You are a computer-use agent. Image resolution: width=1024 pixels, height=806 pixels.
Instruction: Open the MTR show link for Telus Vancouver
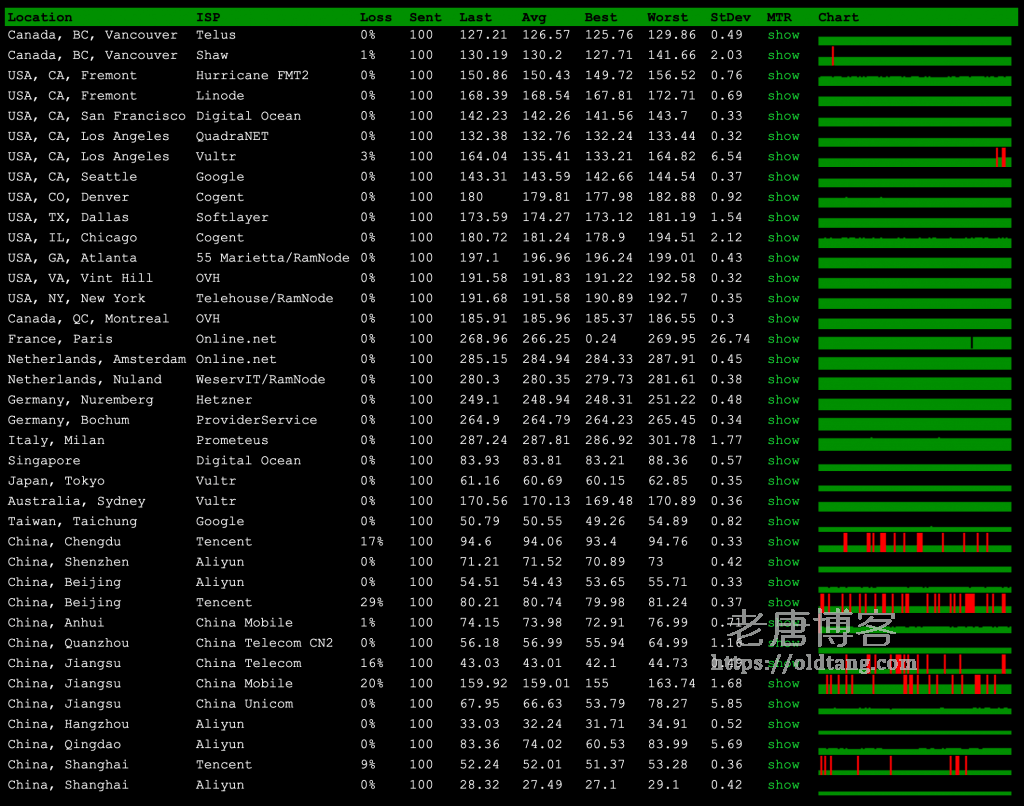click(783, 35)
